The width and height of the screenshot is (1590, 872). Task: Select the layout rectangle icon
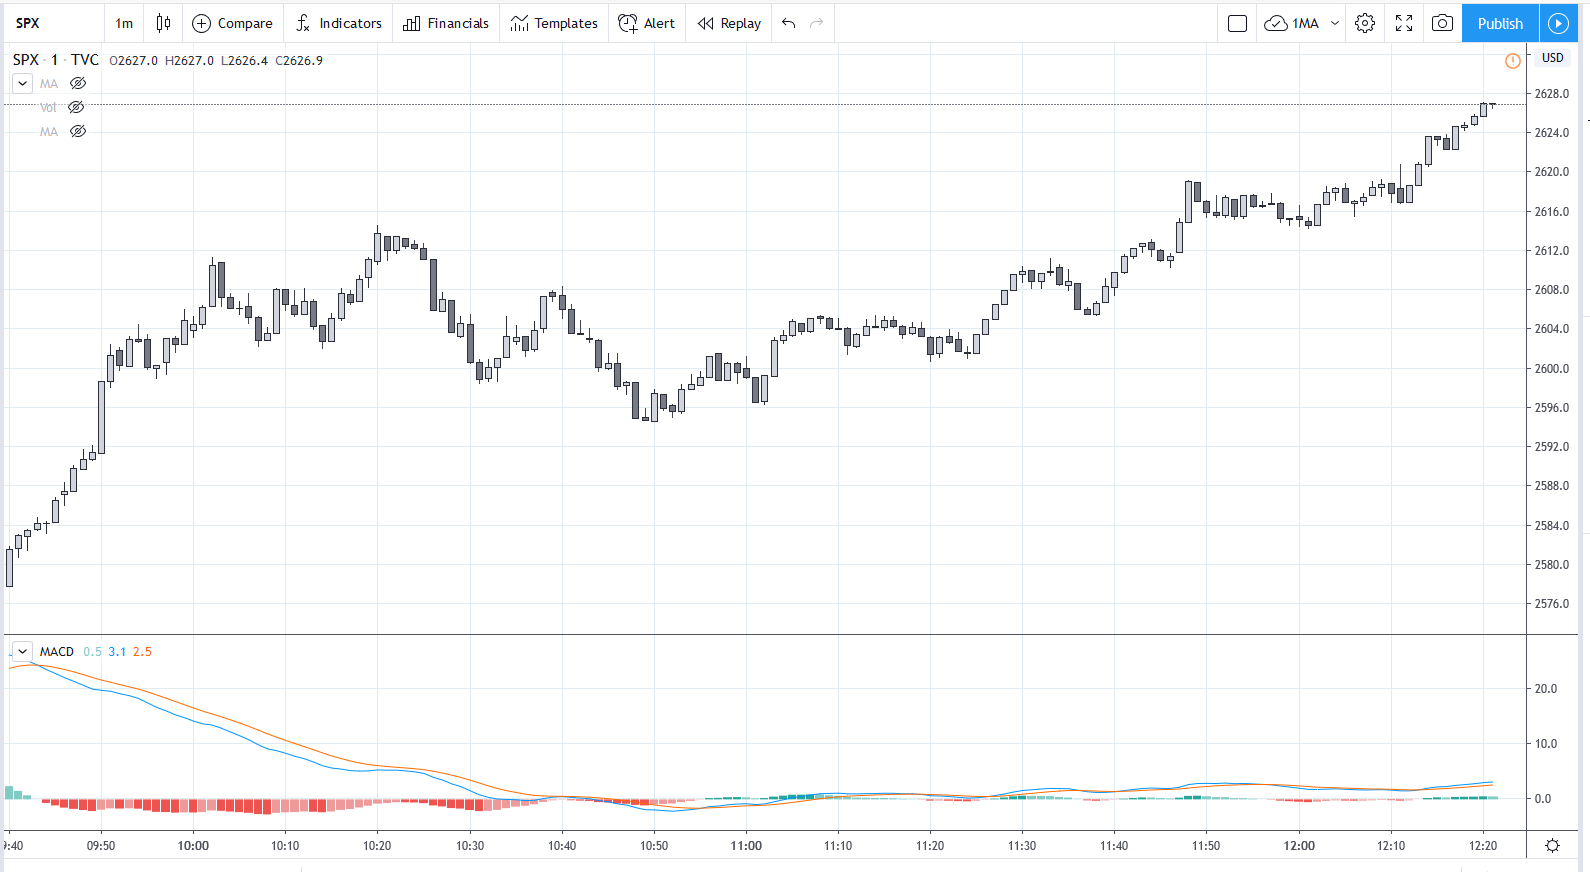pyautogui.click(x=1237, y=23)
